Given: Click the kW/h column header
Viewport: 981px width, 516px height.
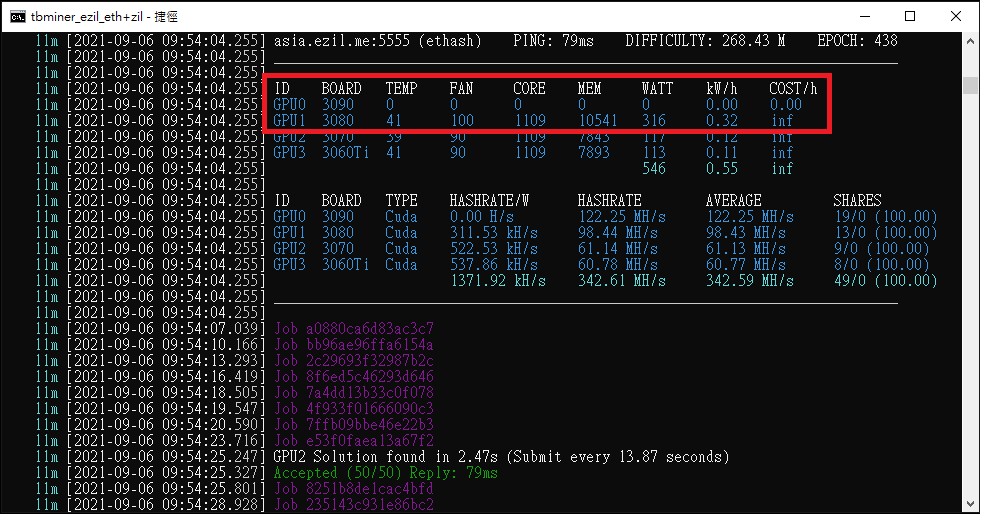Looking at the screenshot, I should pos(721,89).
